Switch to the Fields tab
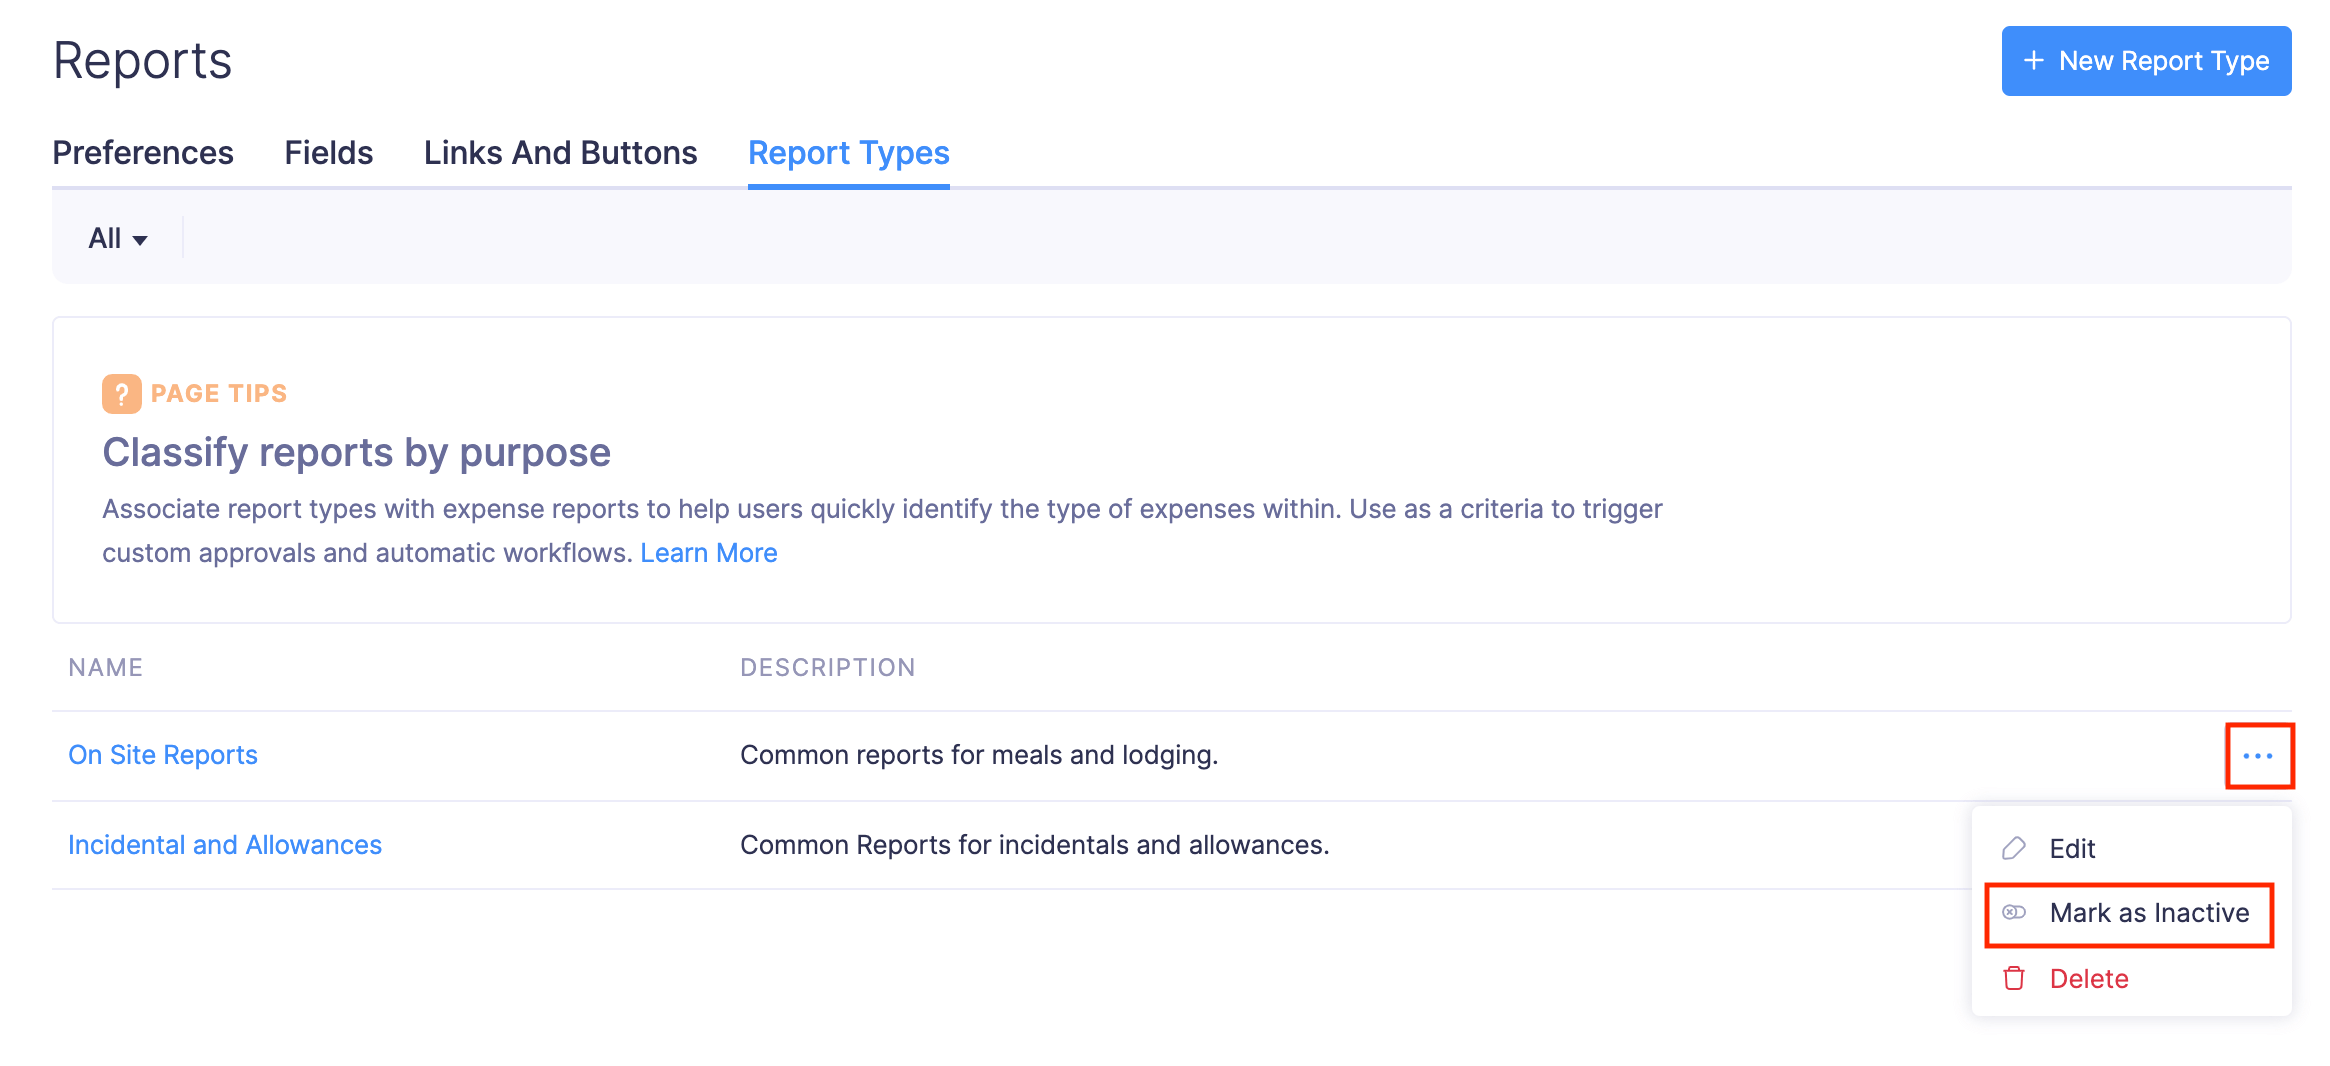 [328, 153]
